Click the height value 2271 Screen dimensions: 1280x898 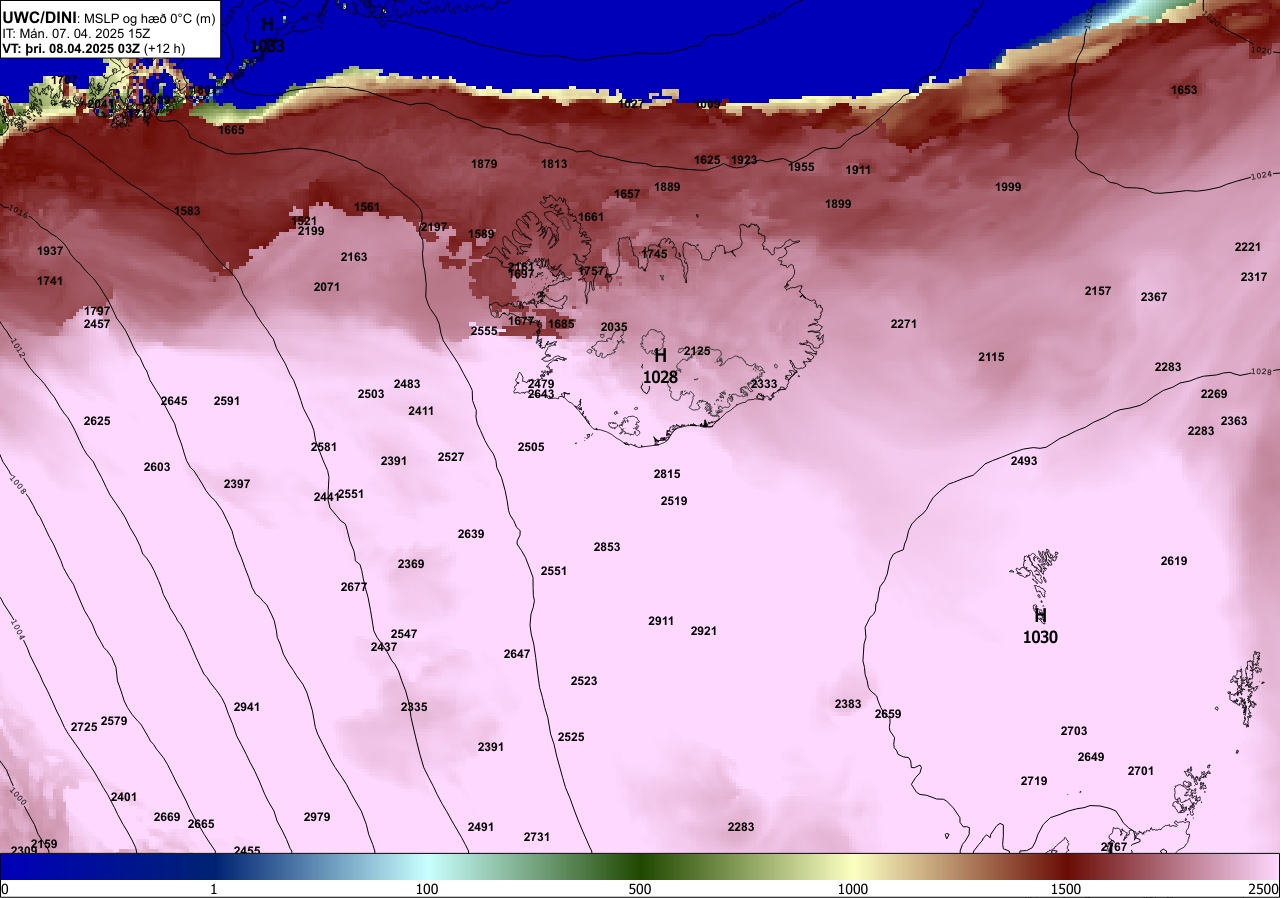(904, 324)
